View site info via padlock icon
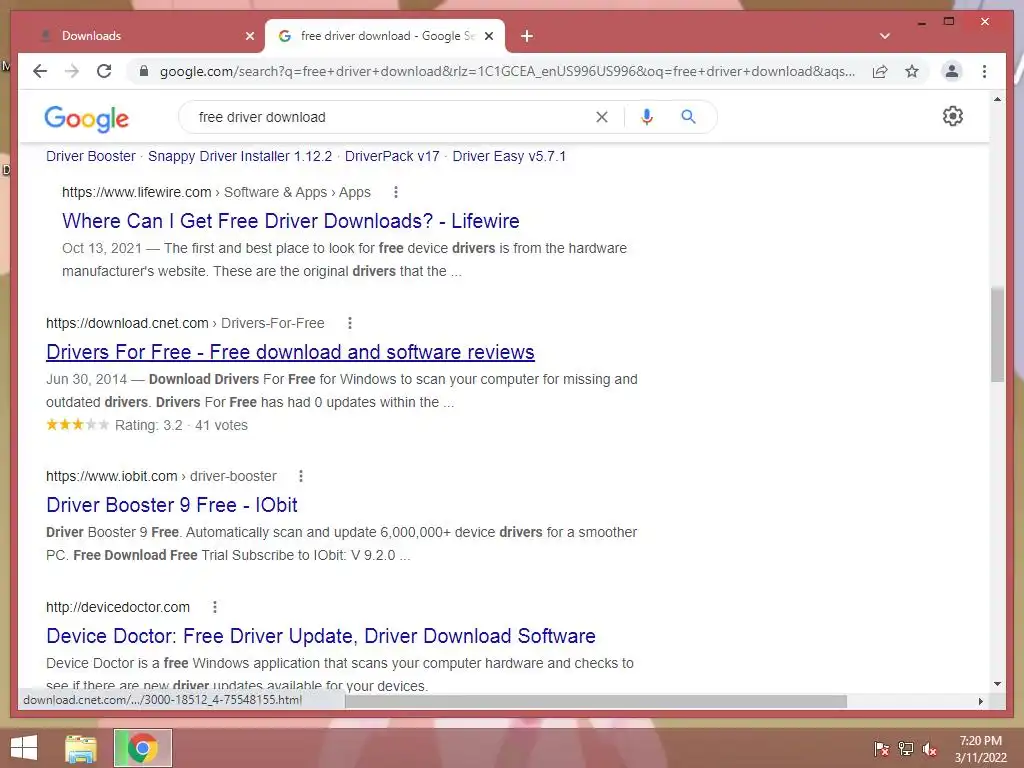Image resolution: width=1024 pixels, height=768 pixels. click(x=144, y=71)
